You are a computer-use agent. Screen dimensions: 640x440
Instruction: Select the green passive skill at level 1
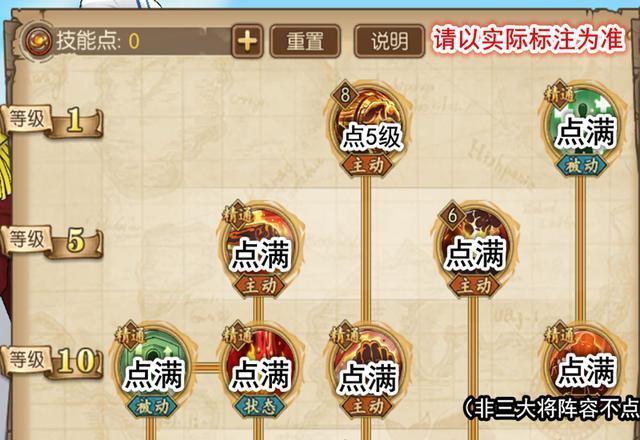pyautogui.click(x=582, y=126)
